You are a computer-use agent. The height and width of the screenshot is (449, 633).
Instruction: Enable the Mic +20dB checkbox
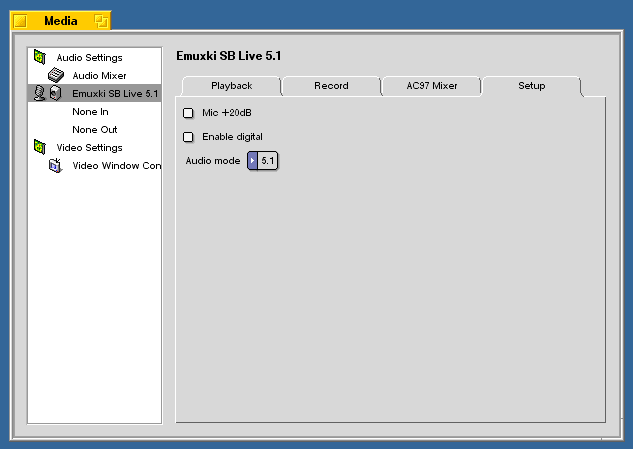pyautogui.click(x=188, y=113)
